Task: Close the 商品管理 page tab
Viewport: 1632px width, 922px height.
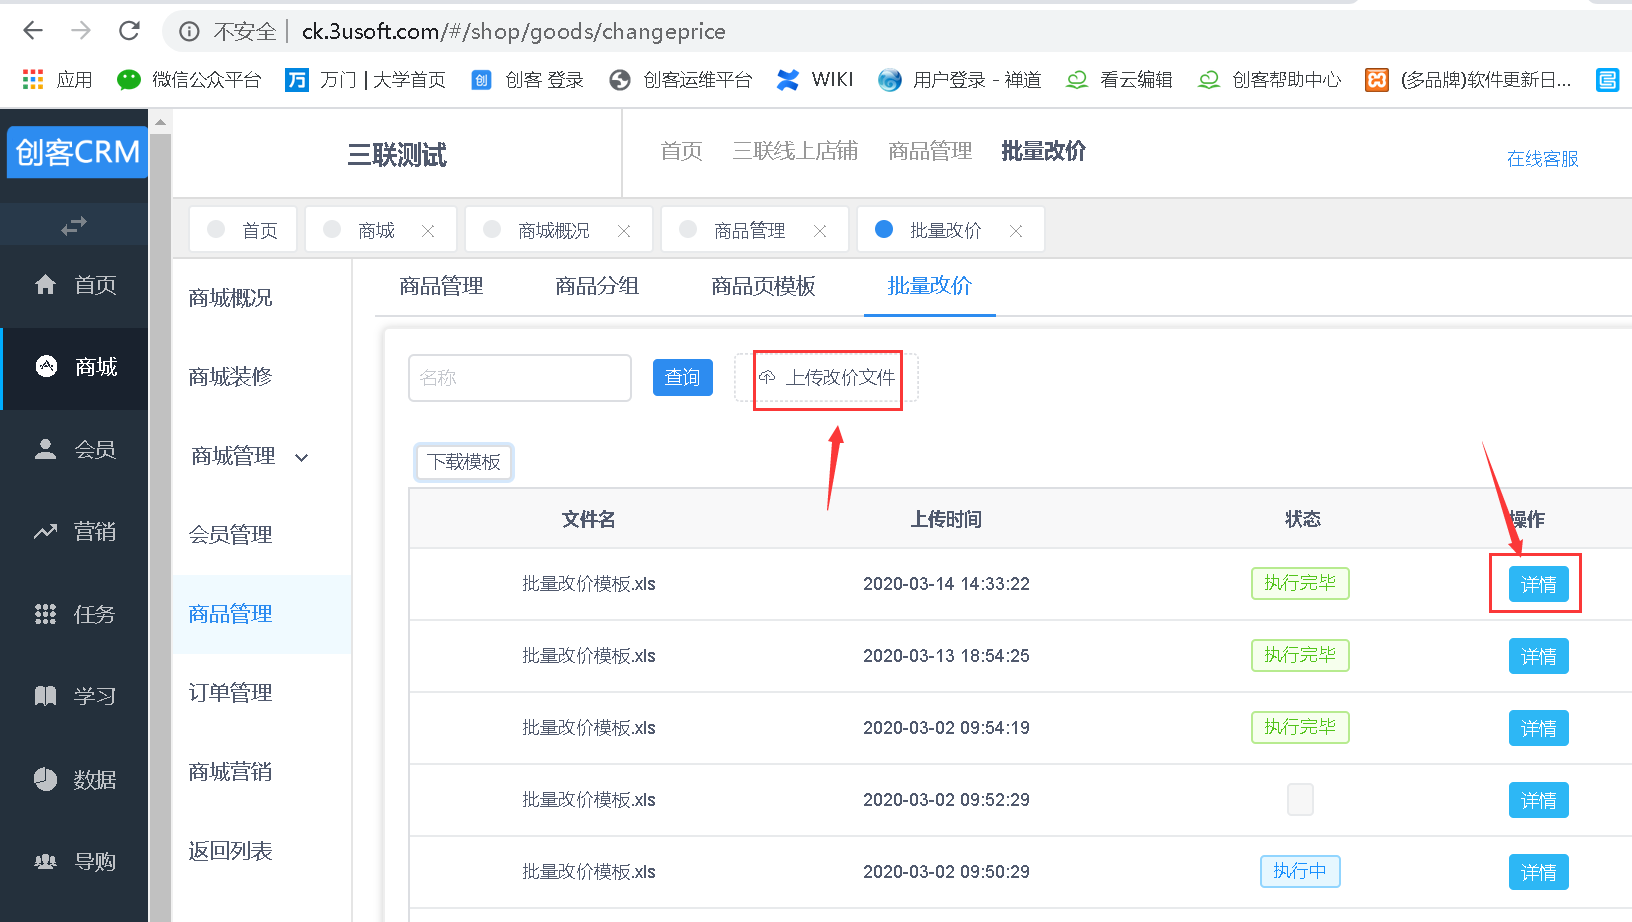Action: coord(820,231)
